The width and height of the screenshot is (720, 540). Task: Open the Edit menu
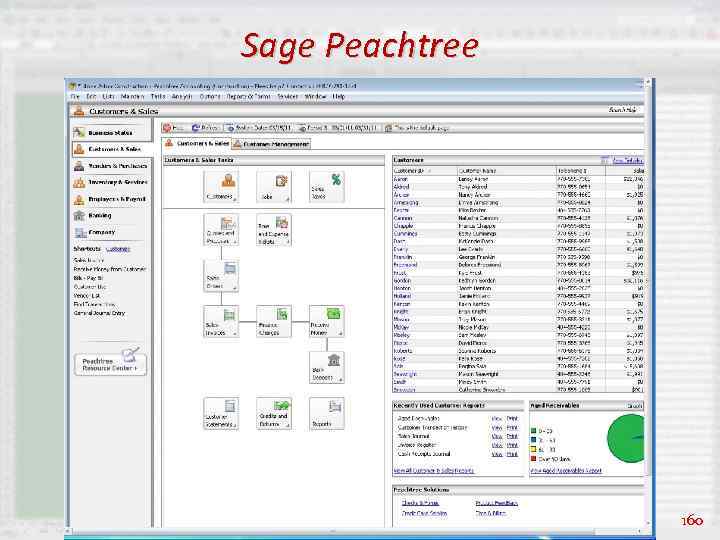(91, 96)
